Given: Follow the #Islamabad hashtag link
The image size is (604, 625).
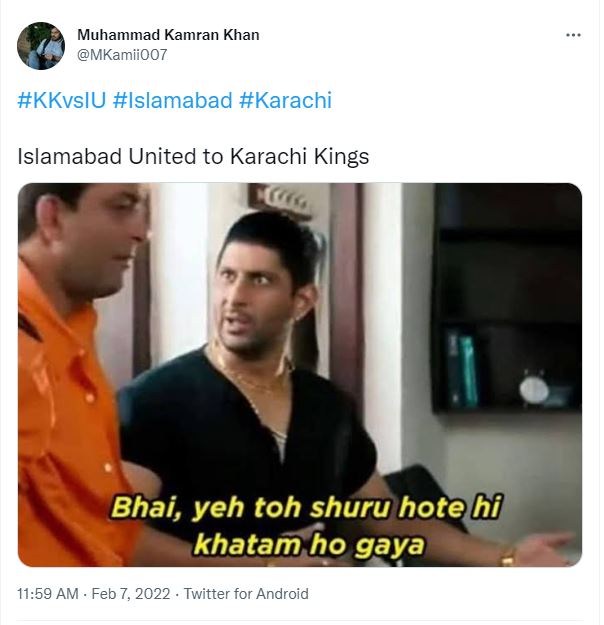Looking at the screenshot, I should [x=172, y=100].
